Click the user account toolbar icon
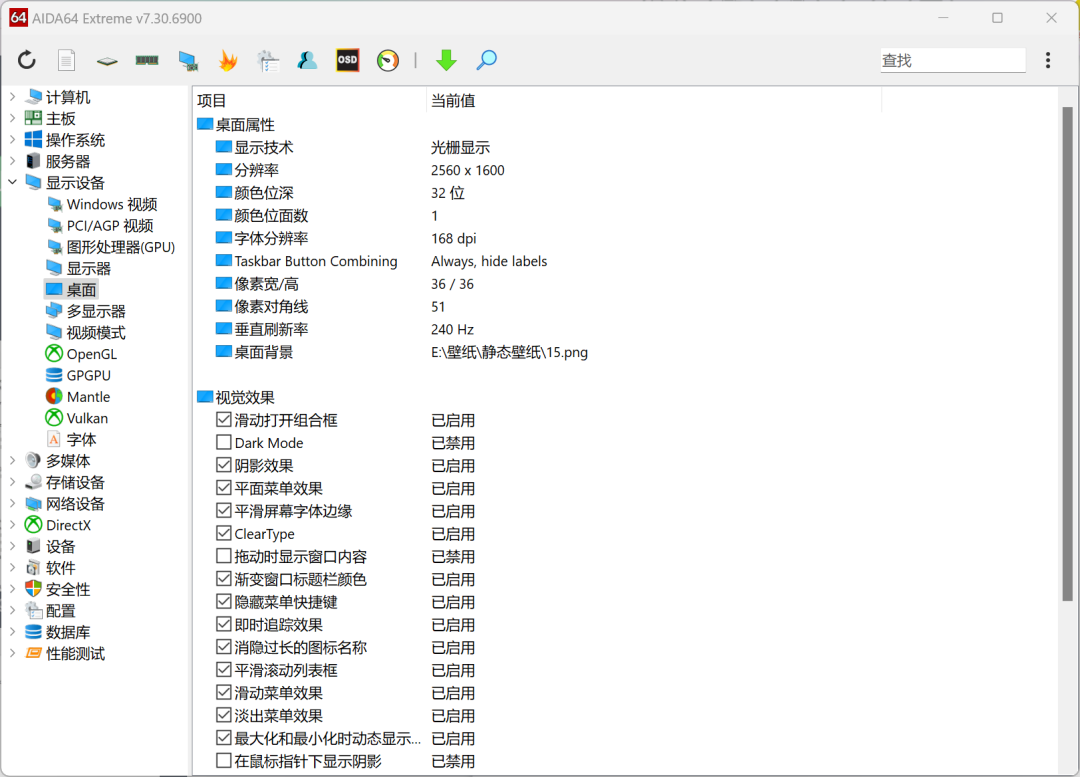Viewport: 1080px width, 777px height. pyautogui.click(x=307, y=61)
